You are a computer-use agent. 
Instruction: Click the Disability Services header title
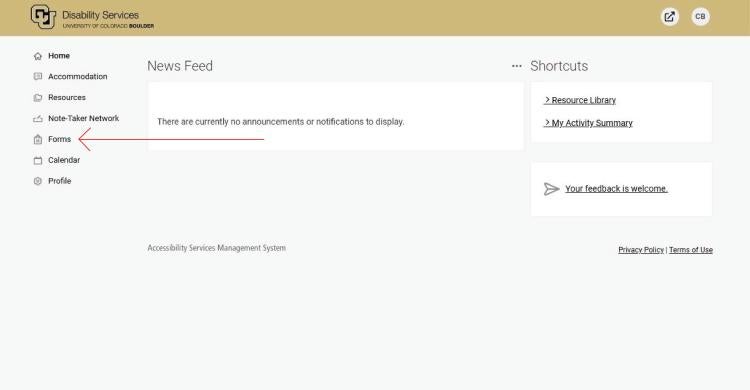pos(100,15)
